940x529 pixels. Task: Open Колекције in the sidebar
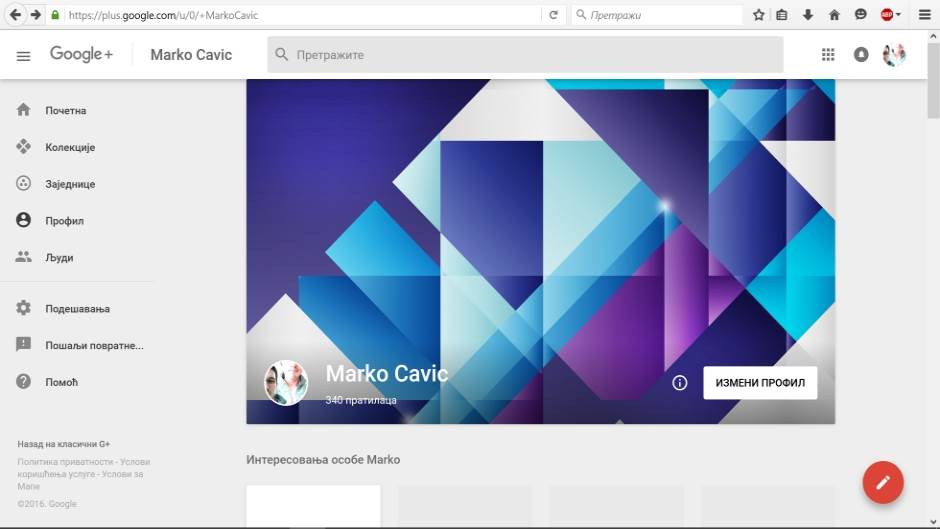click(x=69, y=148)
